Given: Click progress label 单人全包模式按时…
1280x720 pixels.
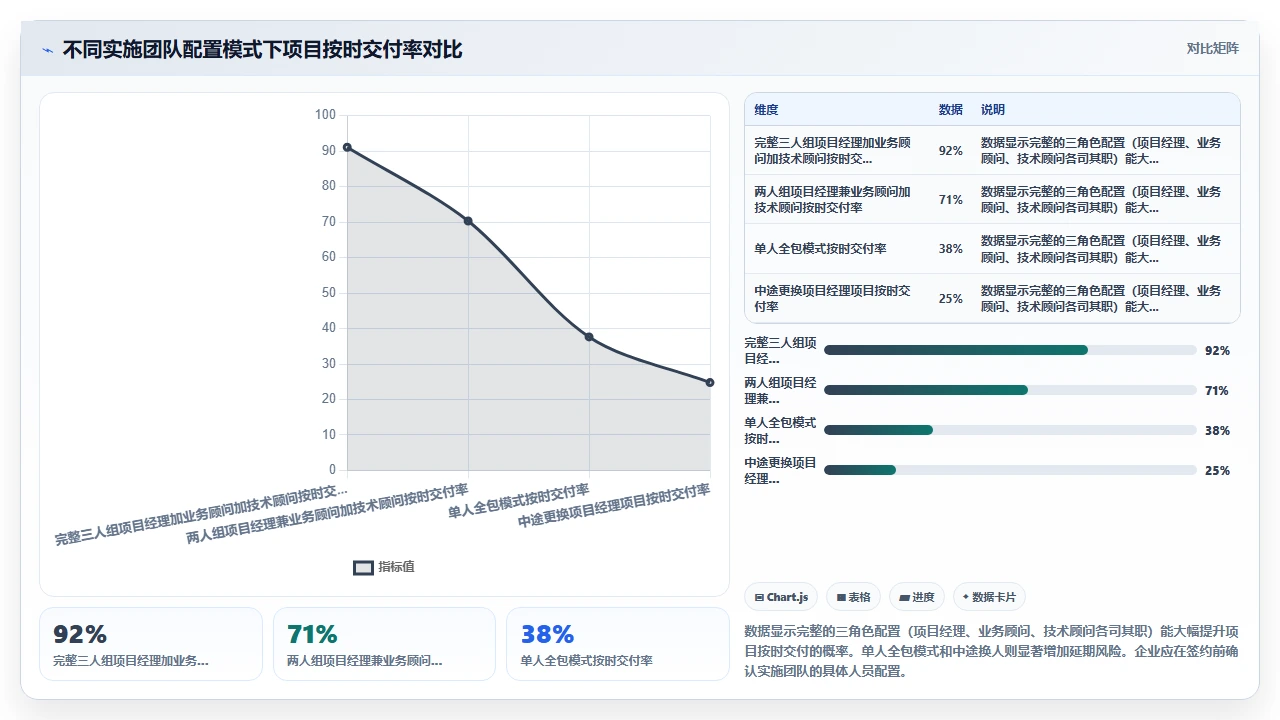Looking at the screenshot, I should coord(781,431).
